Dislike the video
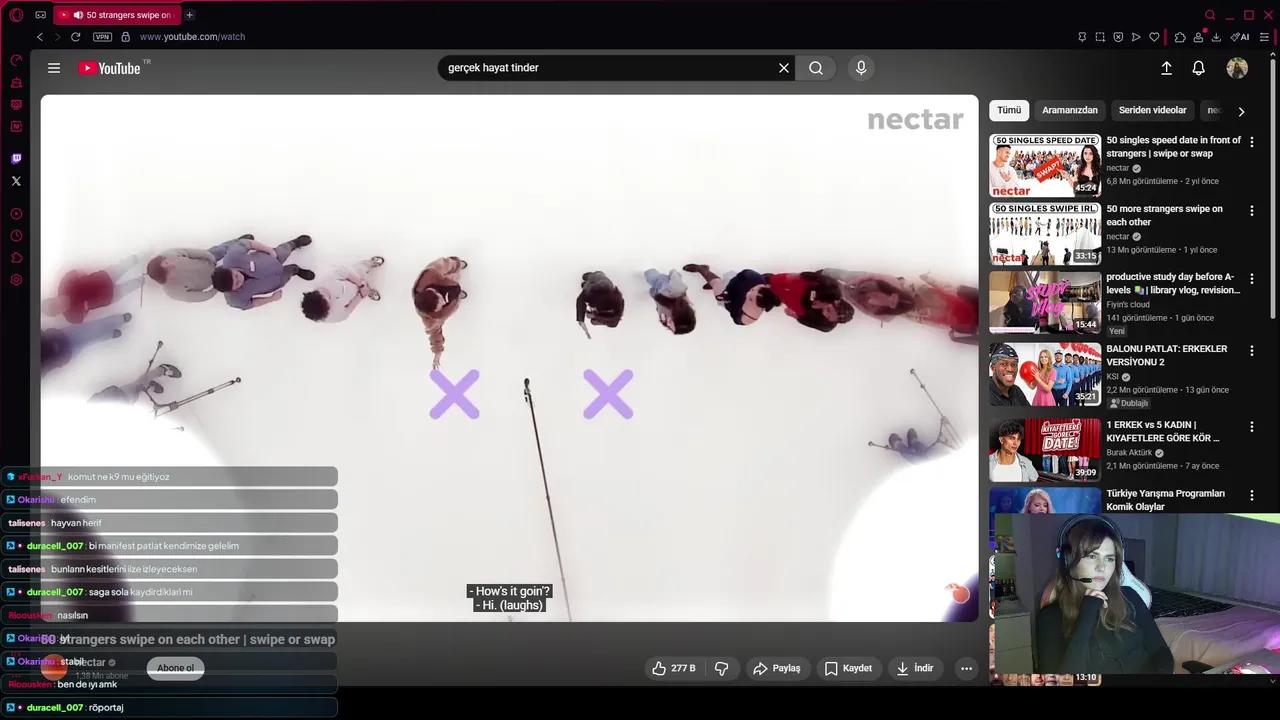The image size is (1280, 720). [721, 668]
